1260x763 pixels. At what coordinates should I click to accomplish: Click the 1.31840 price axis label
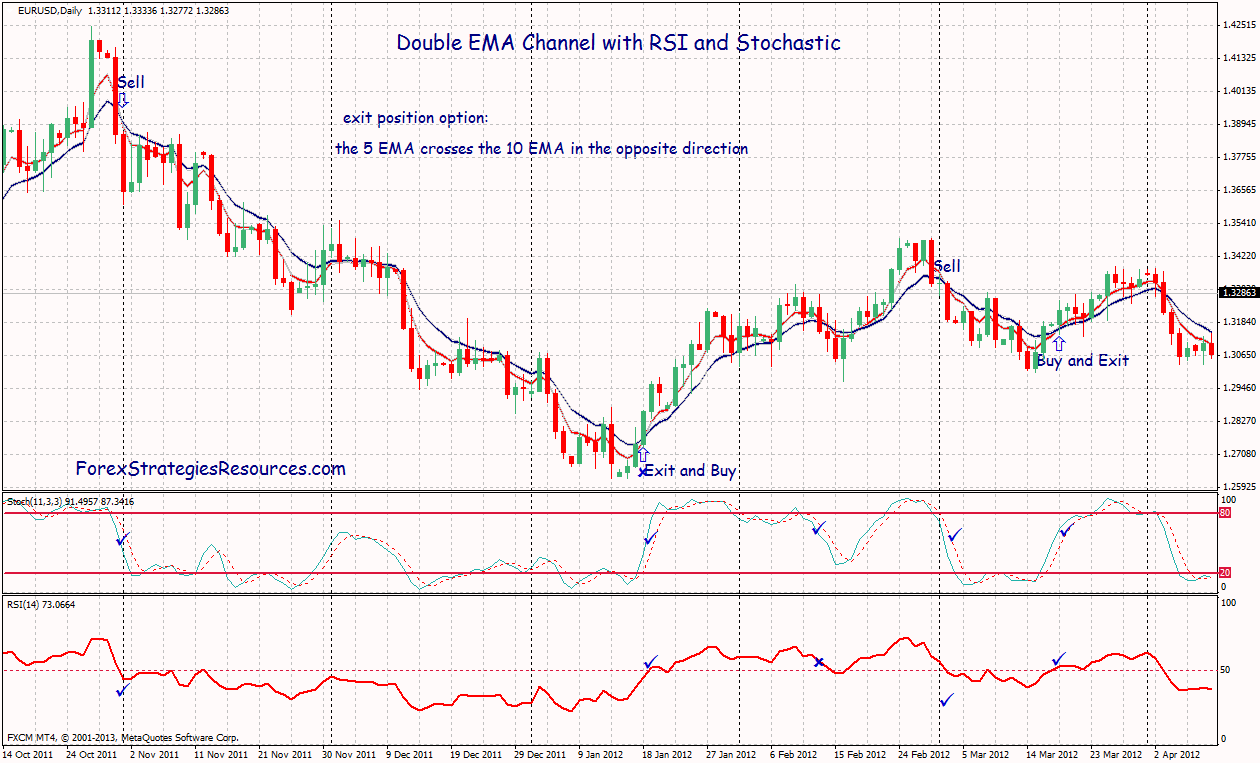[1239, 322]
